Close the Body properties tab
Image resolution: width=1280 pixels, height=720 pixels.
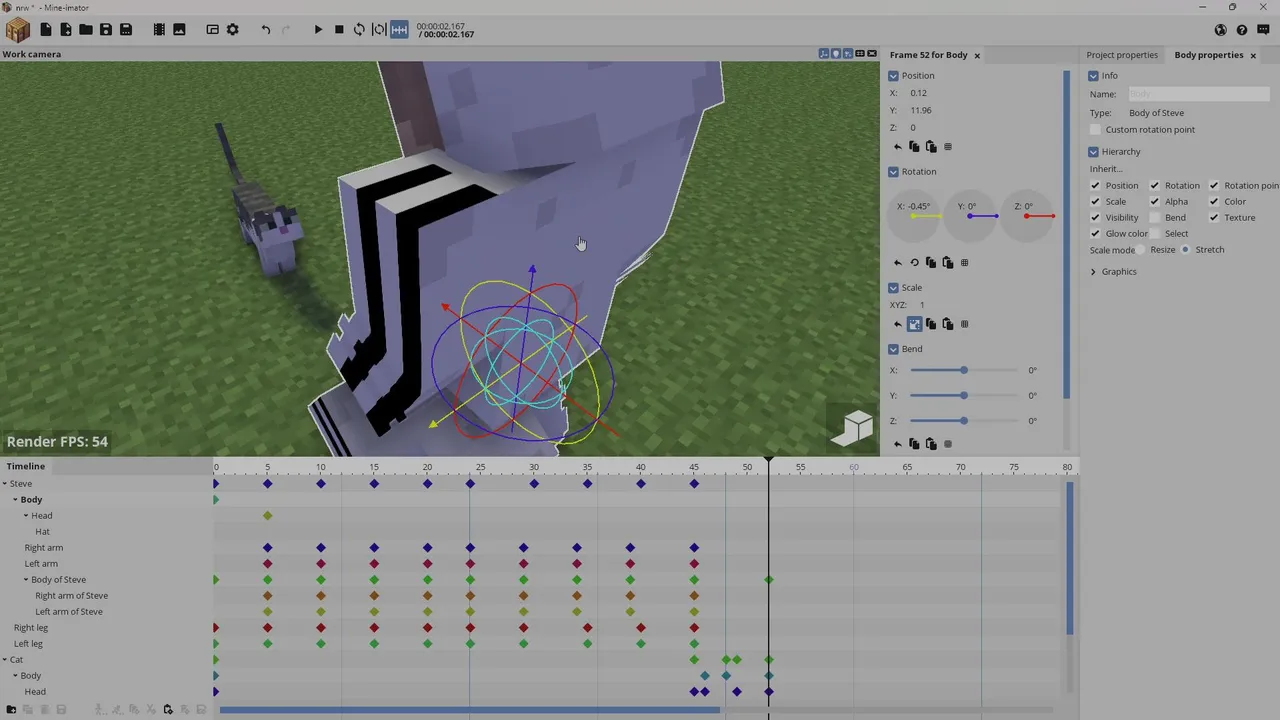pyautogui.click(x=1252, y=56)
